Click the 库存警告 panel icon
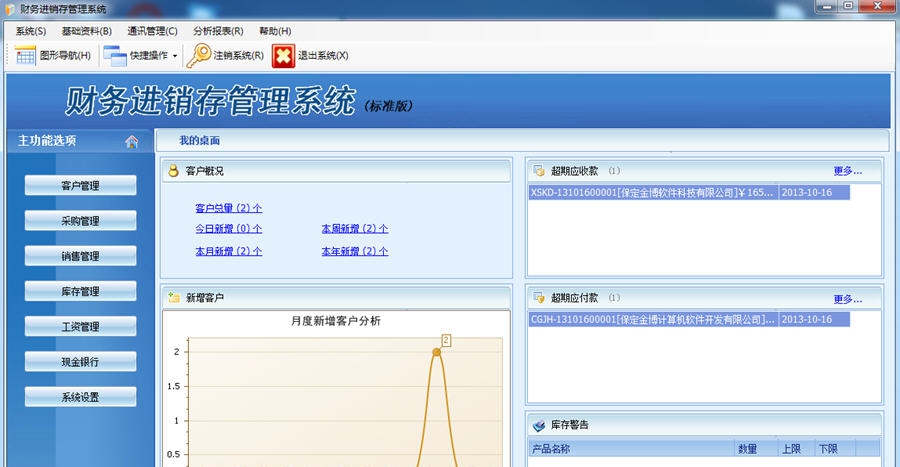Image resolution: width=900 pixels, height=467 pixels. pos(538,425)
